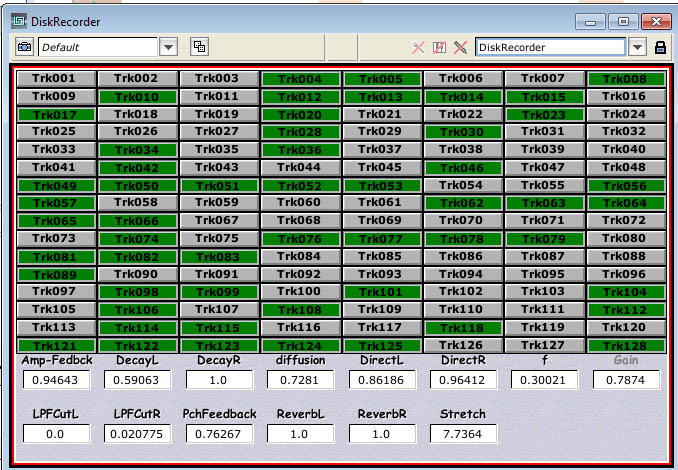Click the Stretch value 7.7364
The image size is (678, 470).
(x=464, y=434)
